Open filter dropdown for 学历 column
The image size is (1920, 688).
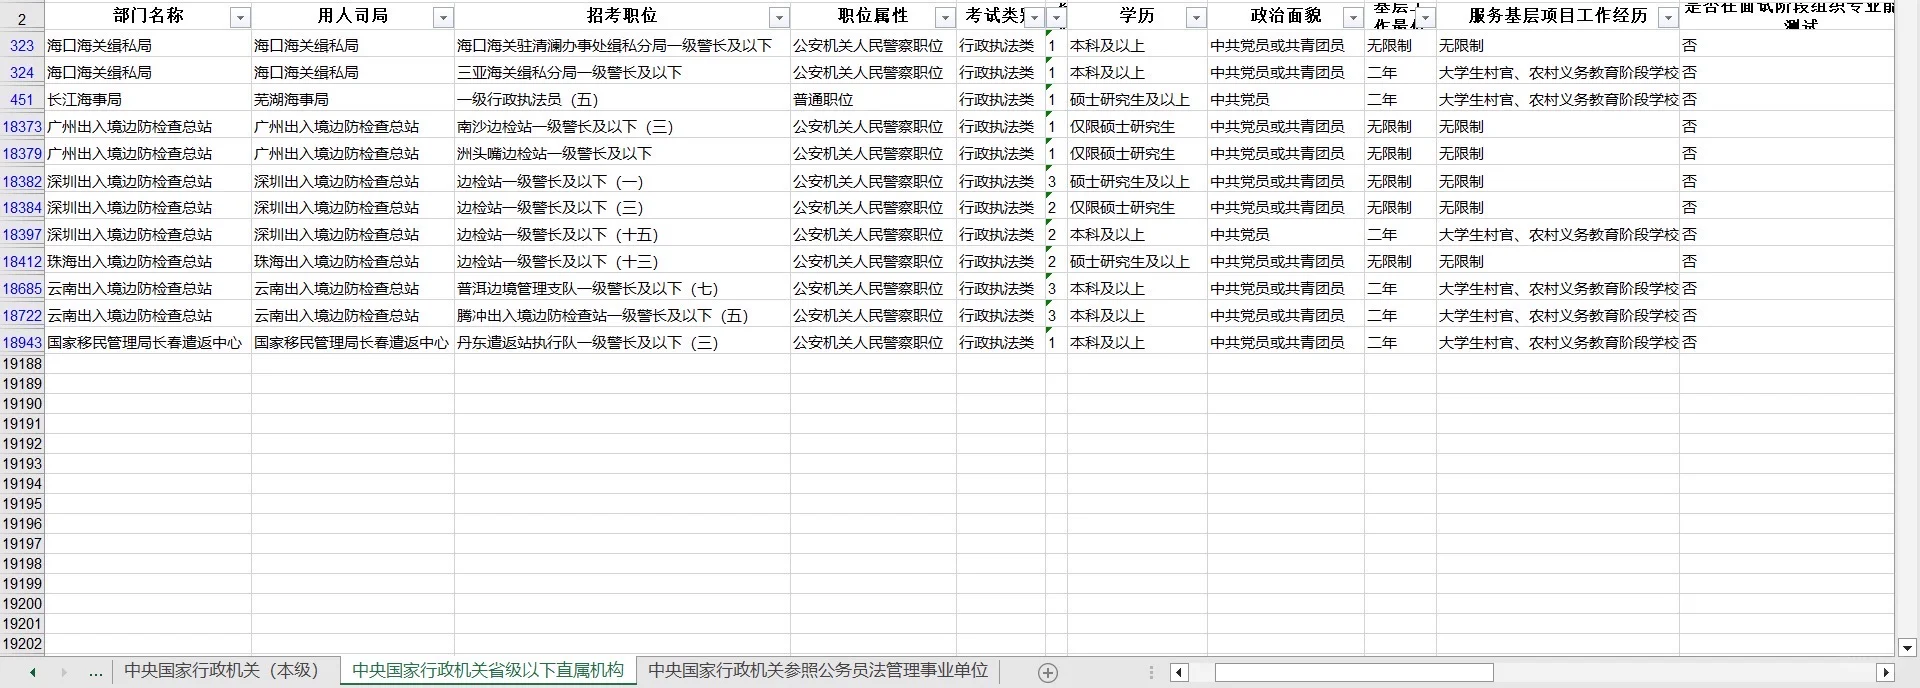pyautogui.click(x=1196, y=18)
